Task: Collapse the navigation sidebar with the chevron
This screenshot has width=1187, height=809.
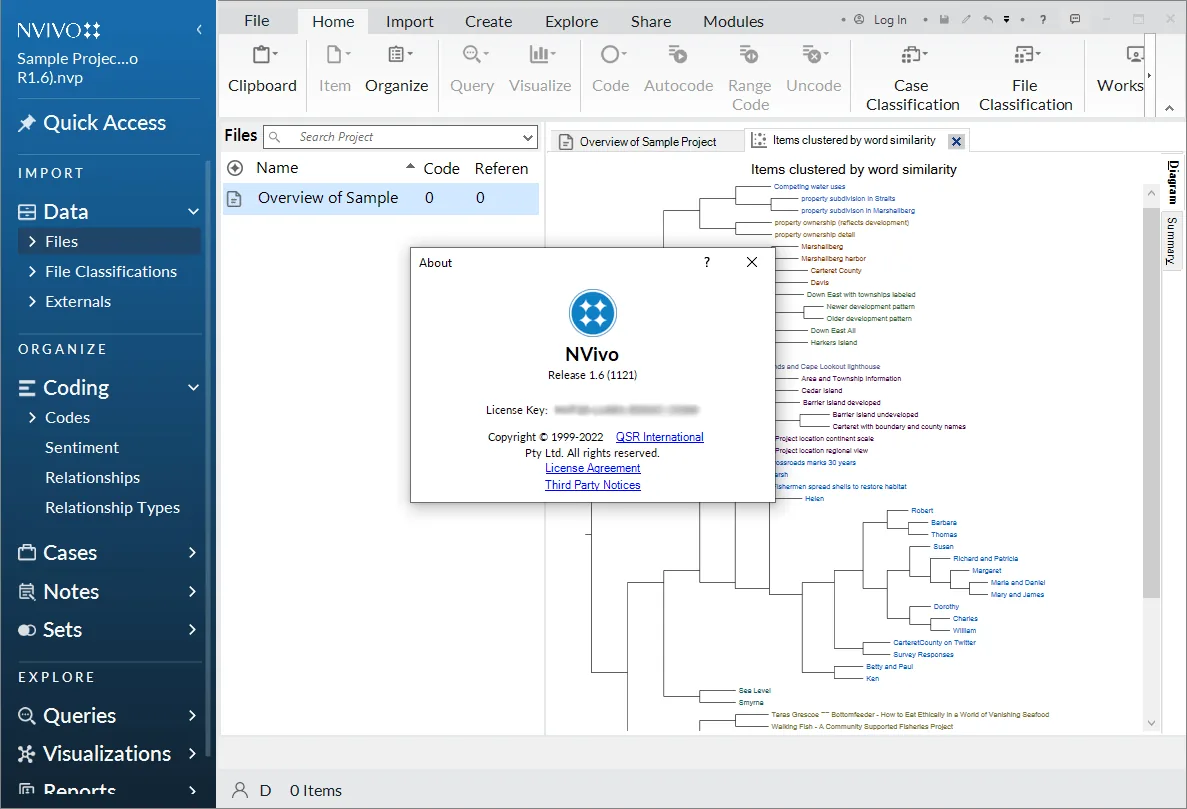Action: (199, 30)
